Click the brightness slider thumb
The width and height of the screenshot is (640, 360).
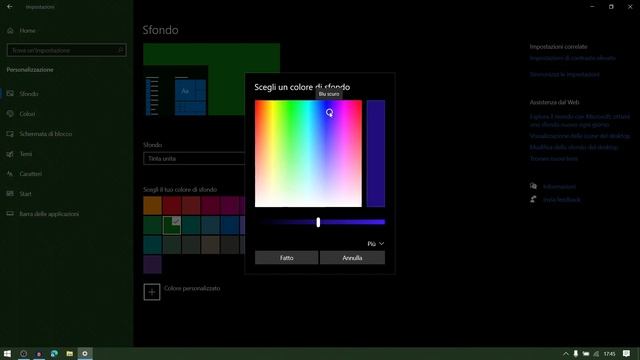click(x=318, y=222)
